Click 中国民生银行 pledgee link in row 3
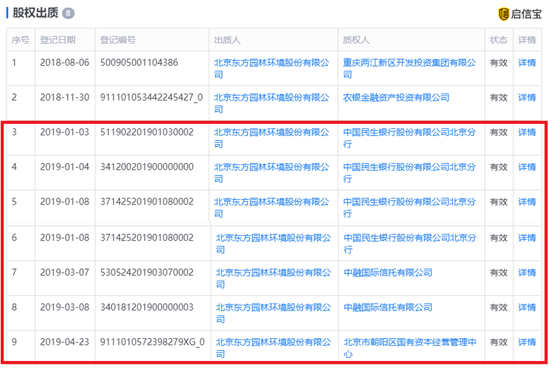 409,138
